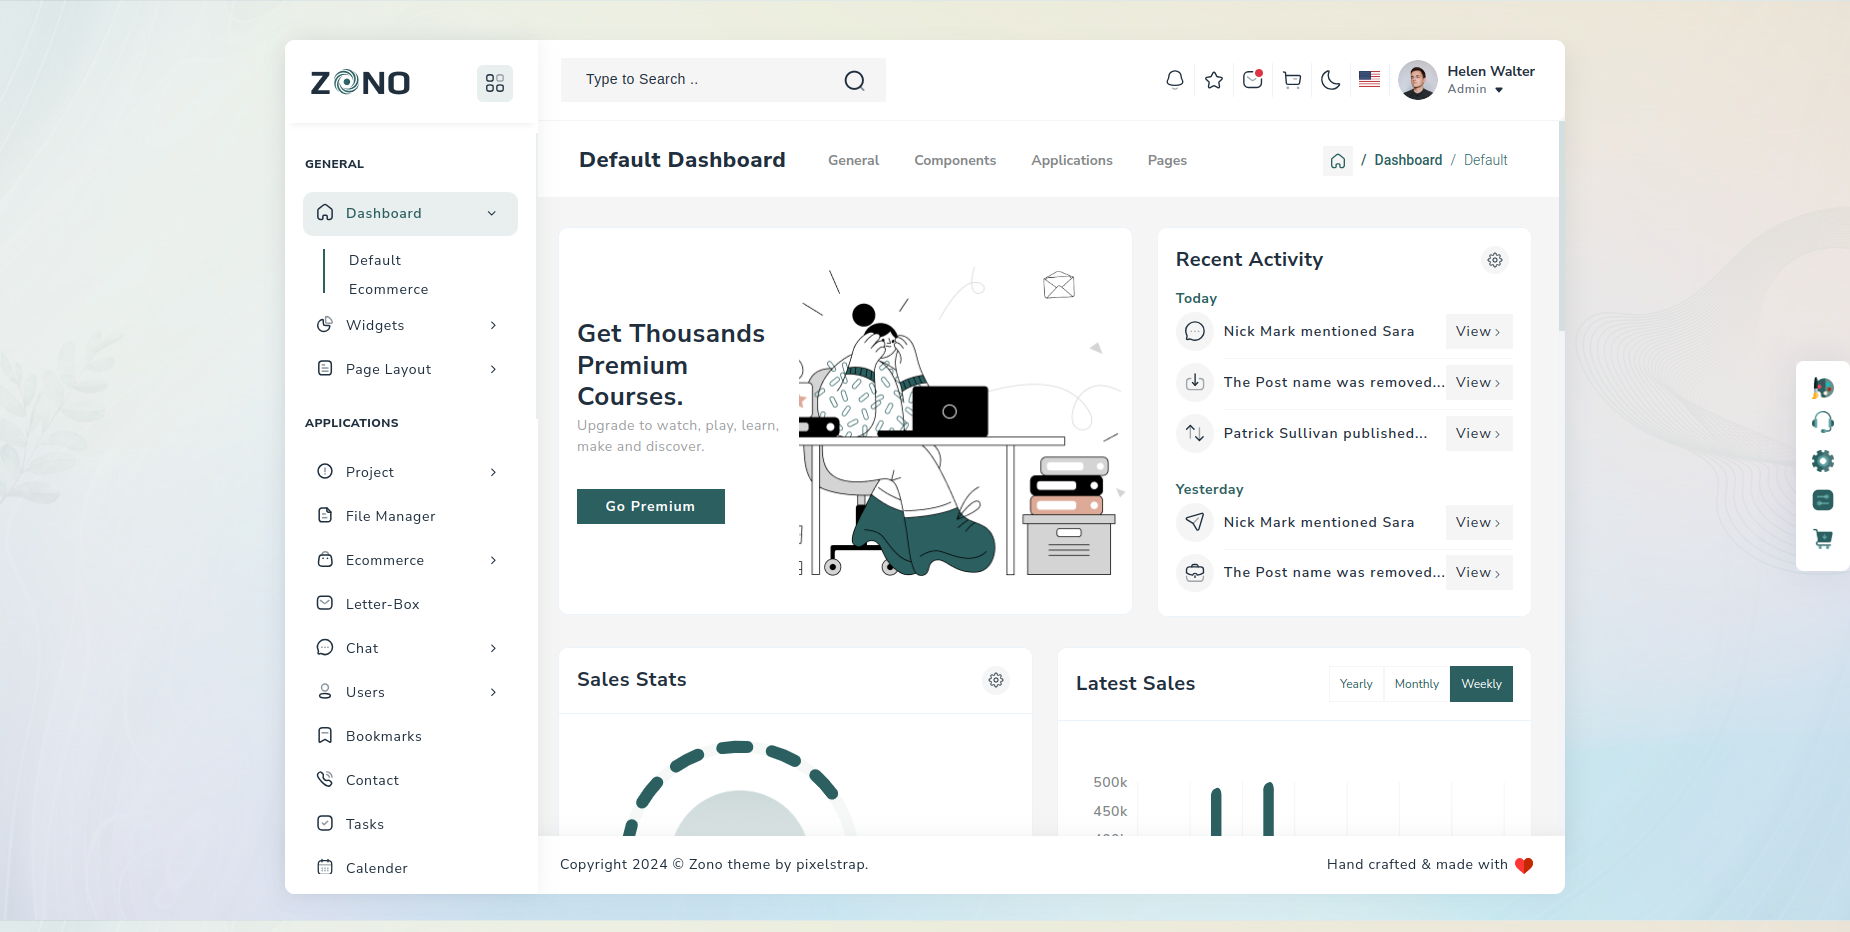Click the notification bell icon
The height and width of the screenshot is (932, 1850).
tap(1175, 80)
